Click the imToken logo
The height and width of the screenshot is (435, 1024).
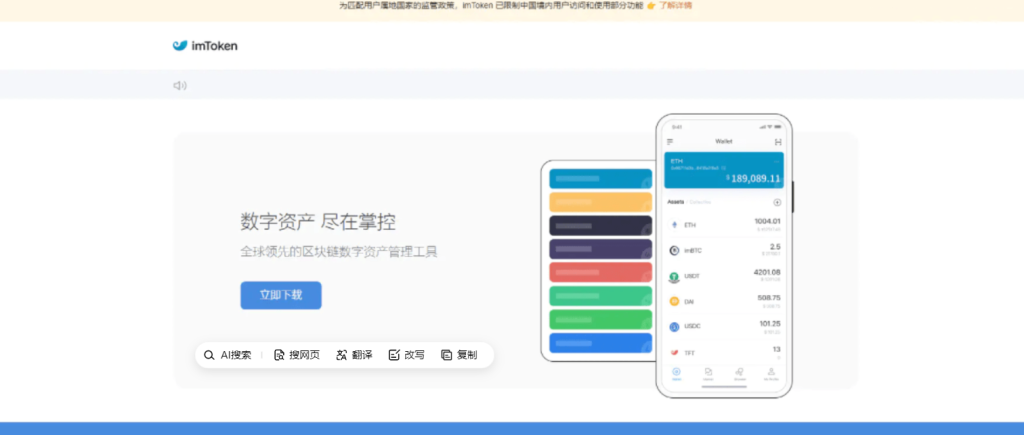point(204,46)
